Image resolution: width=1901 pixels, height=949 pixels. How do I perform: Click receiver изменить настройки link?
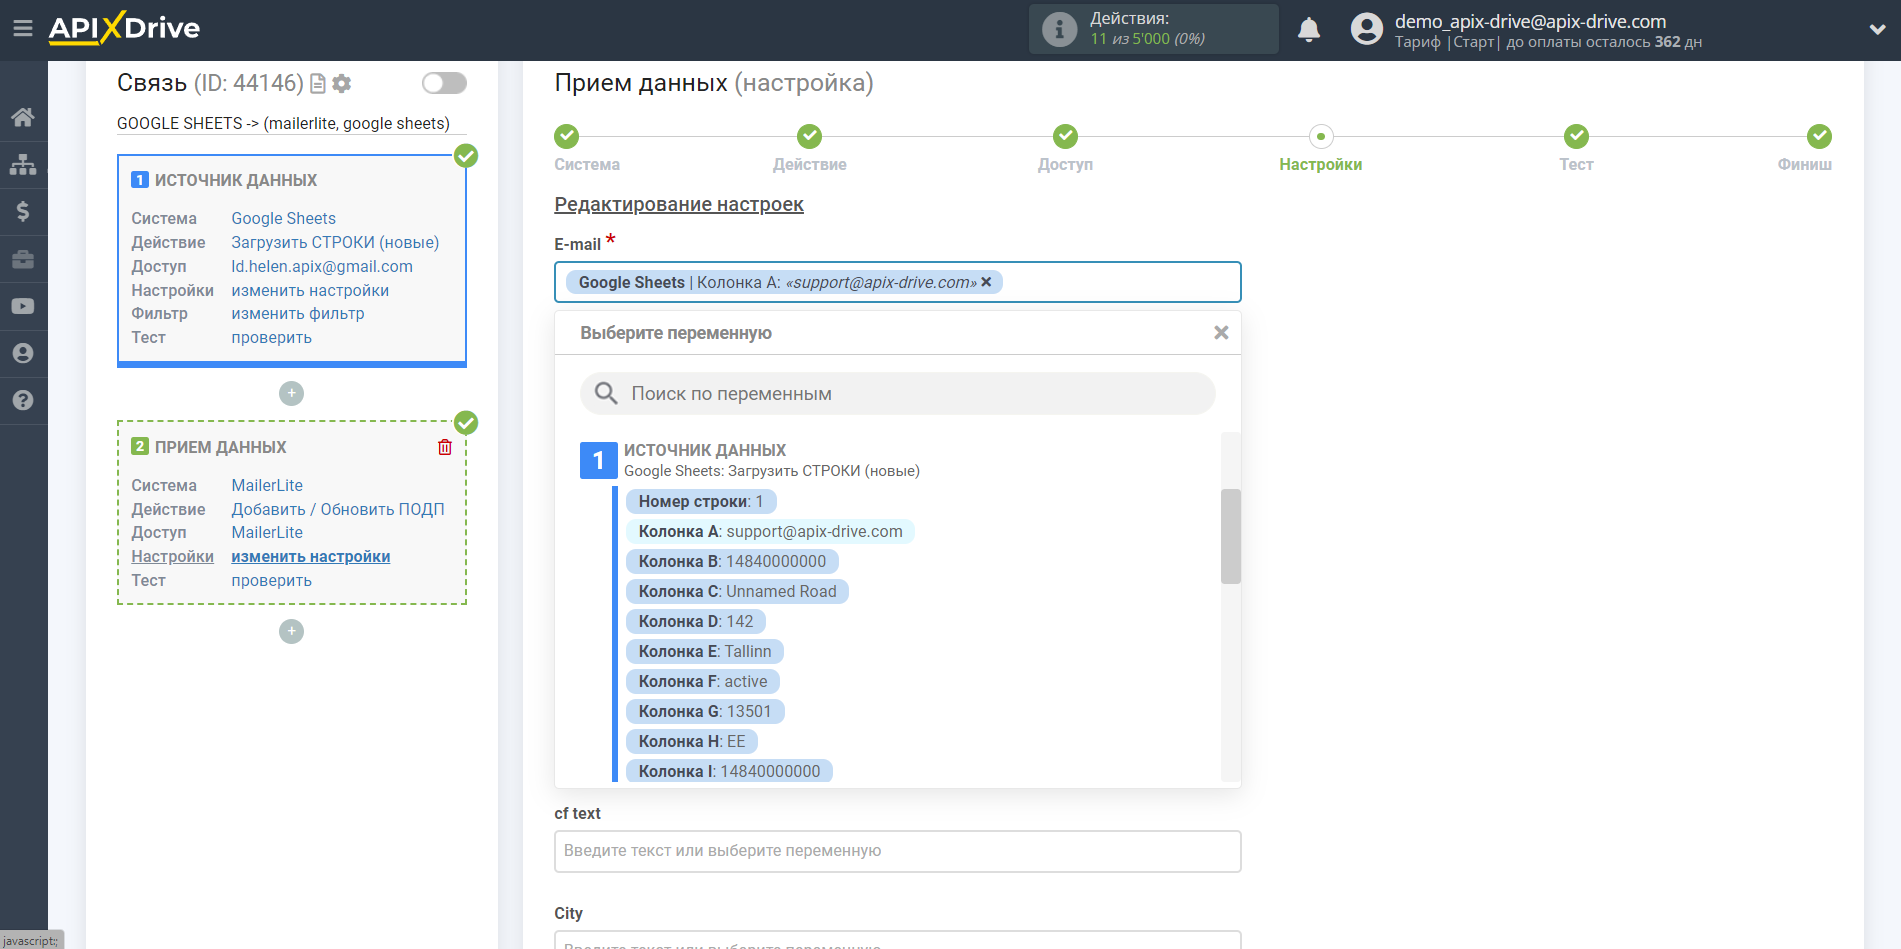coord(311,557)
